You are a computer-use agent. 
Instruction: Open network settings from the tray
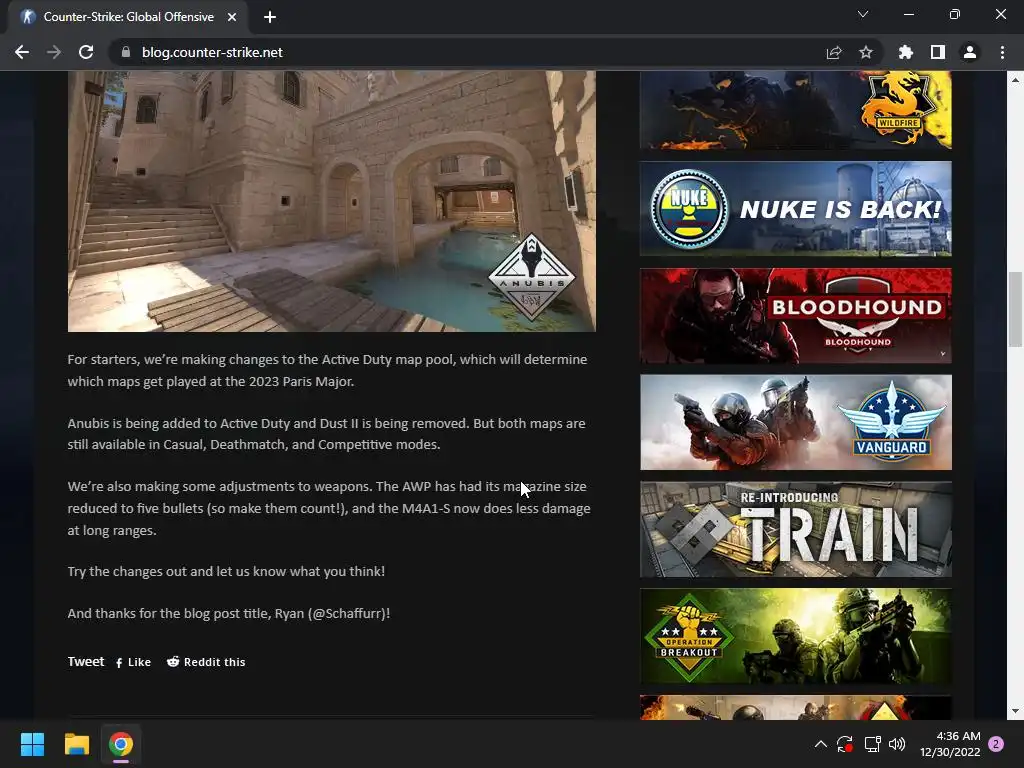tap(872, 744)
